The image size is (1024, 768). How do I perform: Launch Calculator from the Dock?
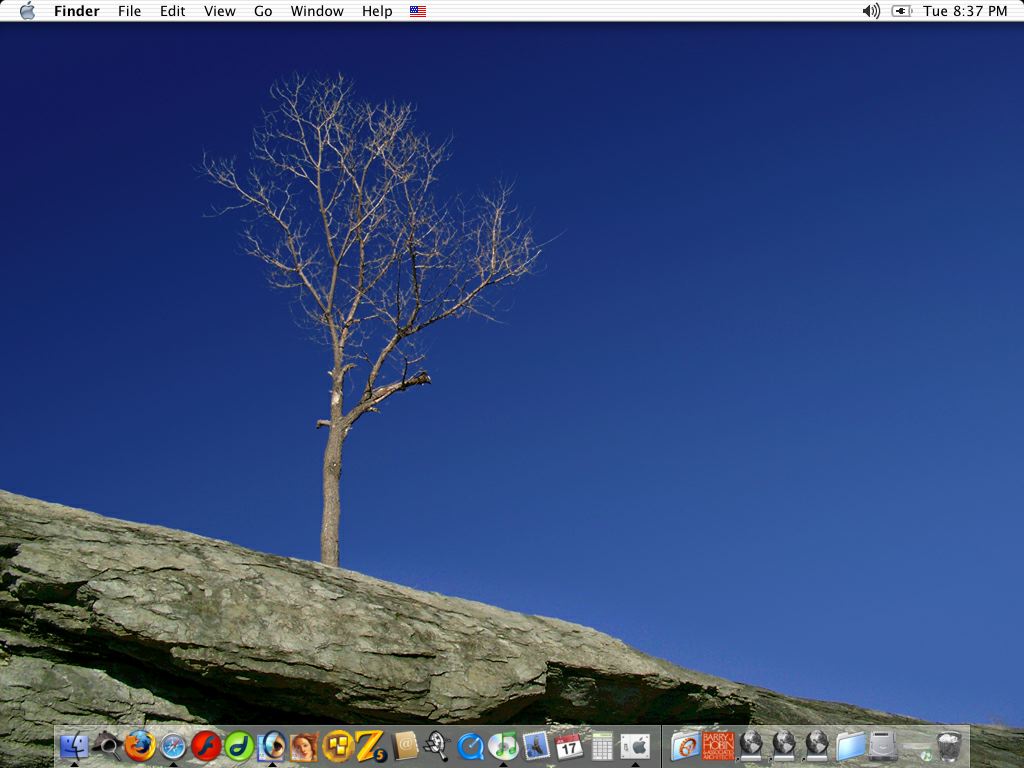tap(601, 746)
